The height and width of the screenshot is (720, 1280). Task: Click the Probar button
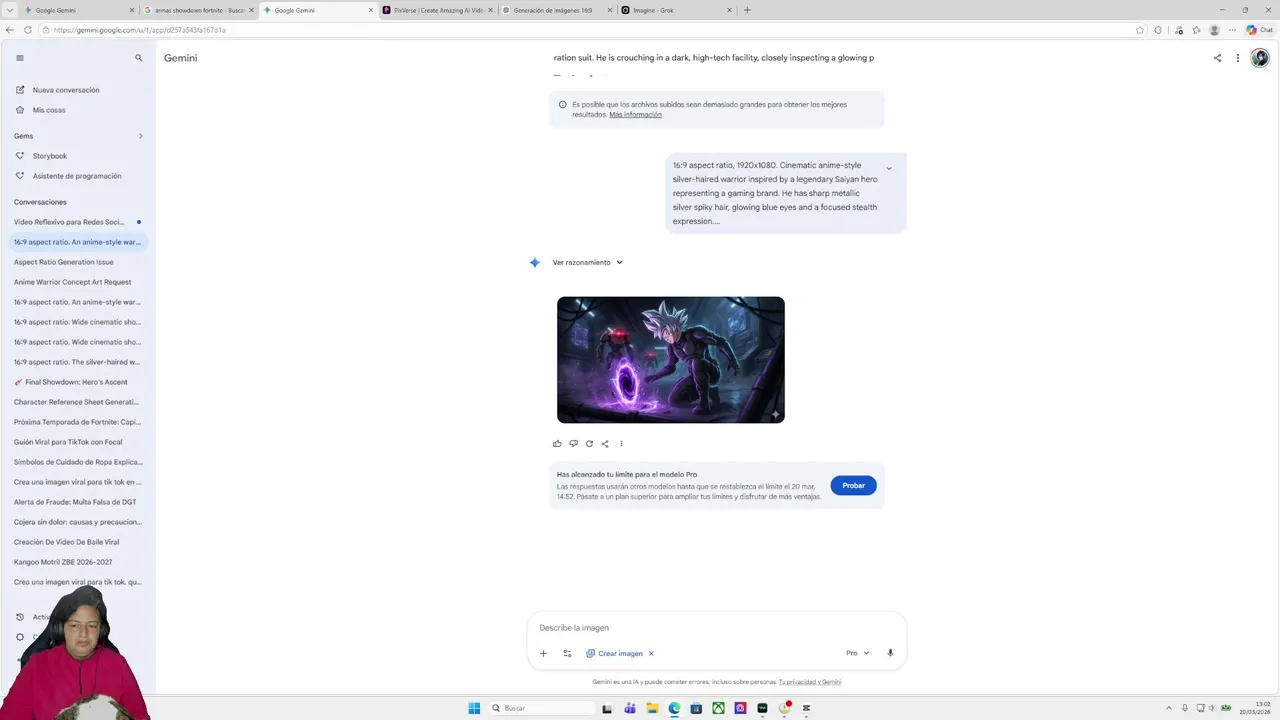pyautogui.click(x=853, y=485)
